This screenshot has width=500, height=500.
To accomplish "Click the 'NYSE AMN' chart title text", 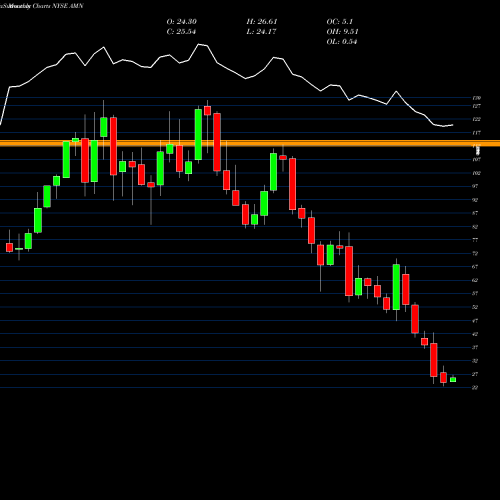I will pyautogui.click(x=68, y=6).
